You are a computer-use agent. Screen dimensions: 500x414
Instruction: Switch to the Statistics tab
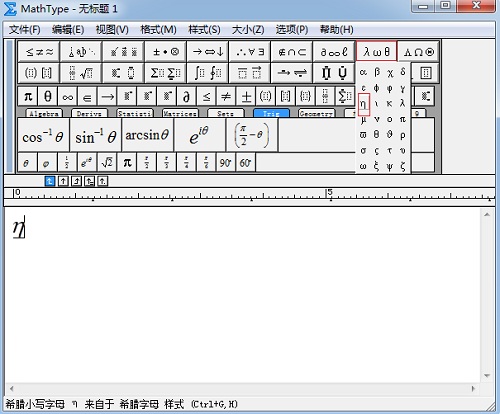tap(135, 113)
